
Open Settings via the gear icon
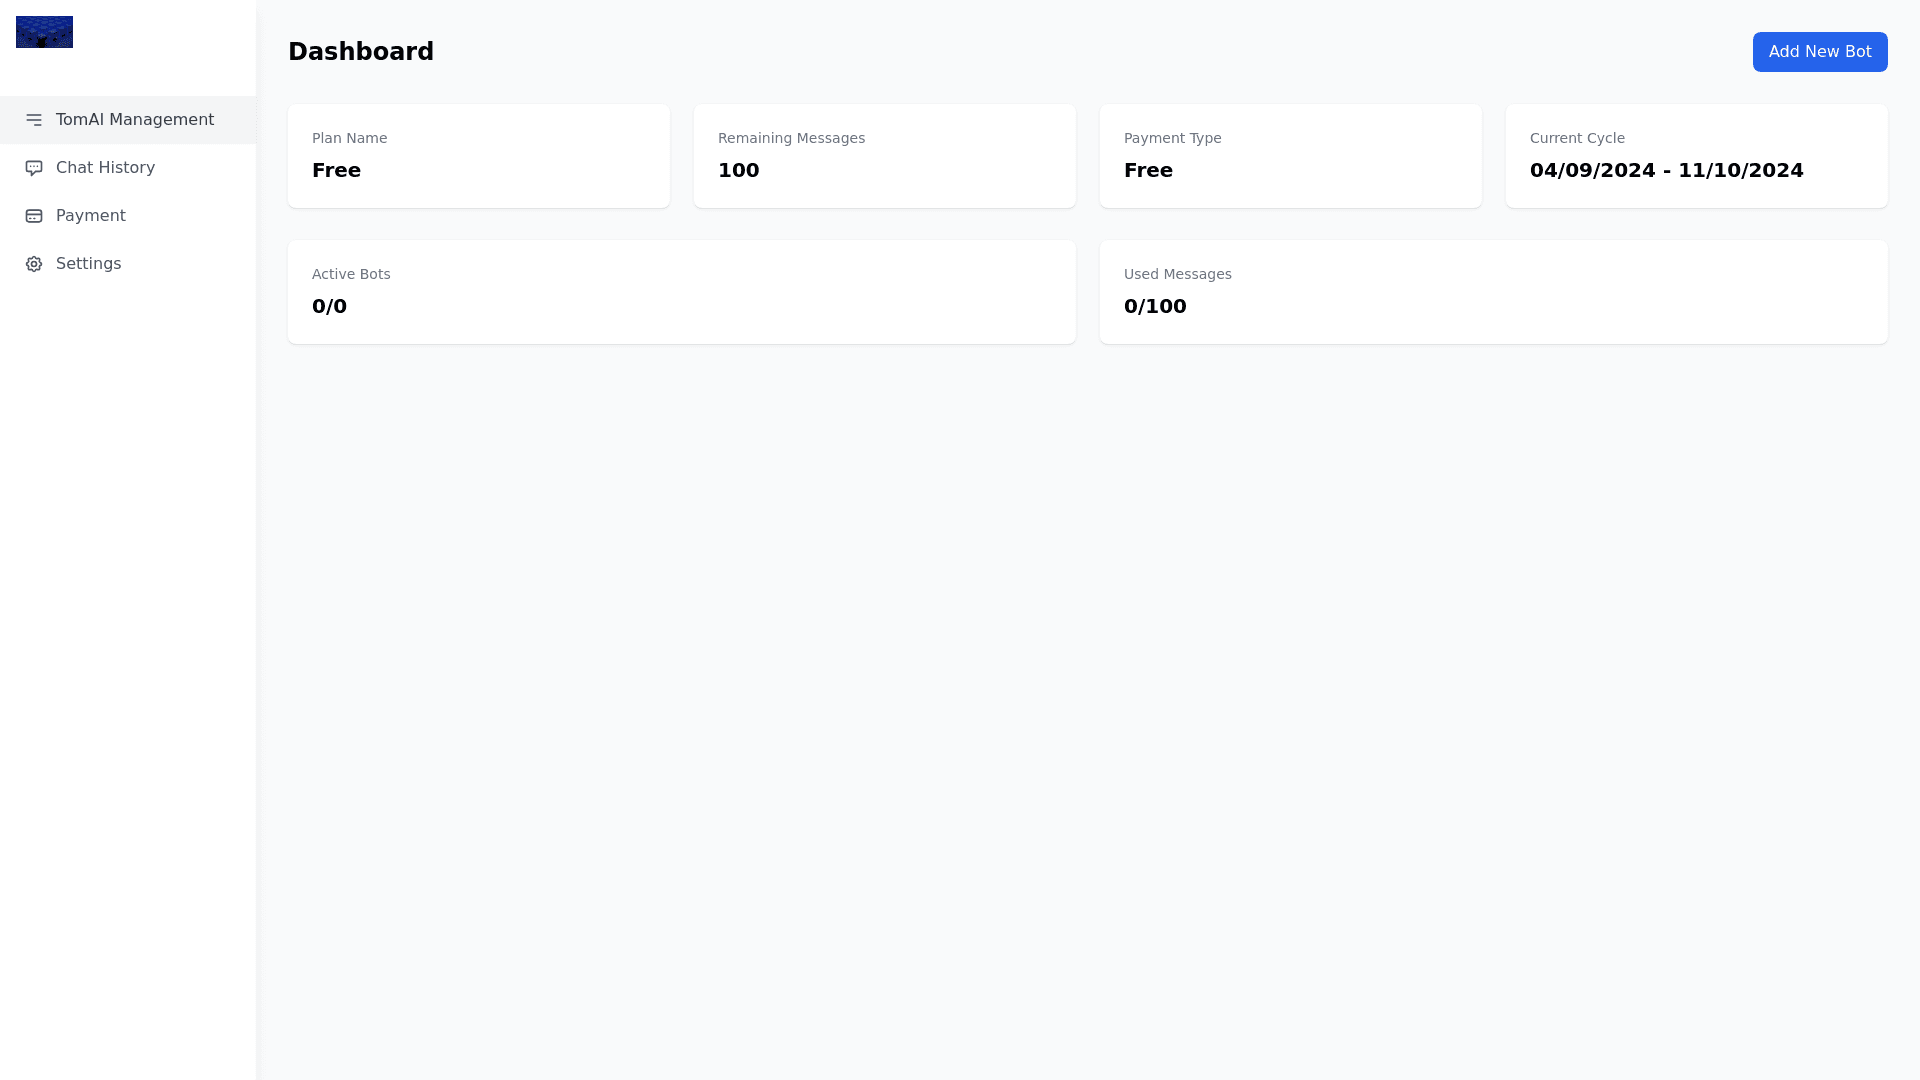(x=35, y=264)
